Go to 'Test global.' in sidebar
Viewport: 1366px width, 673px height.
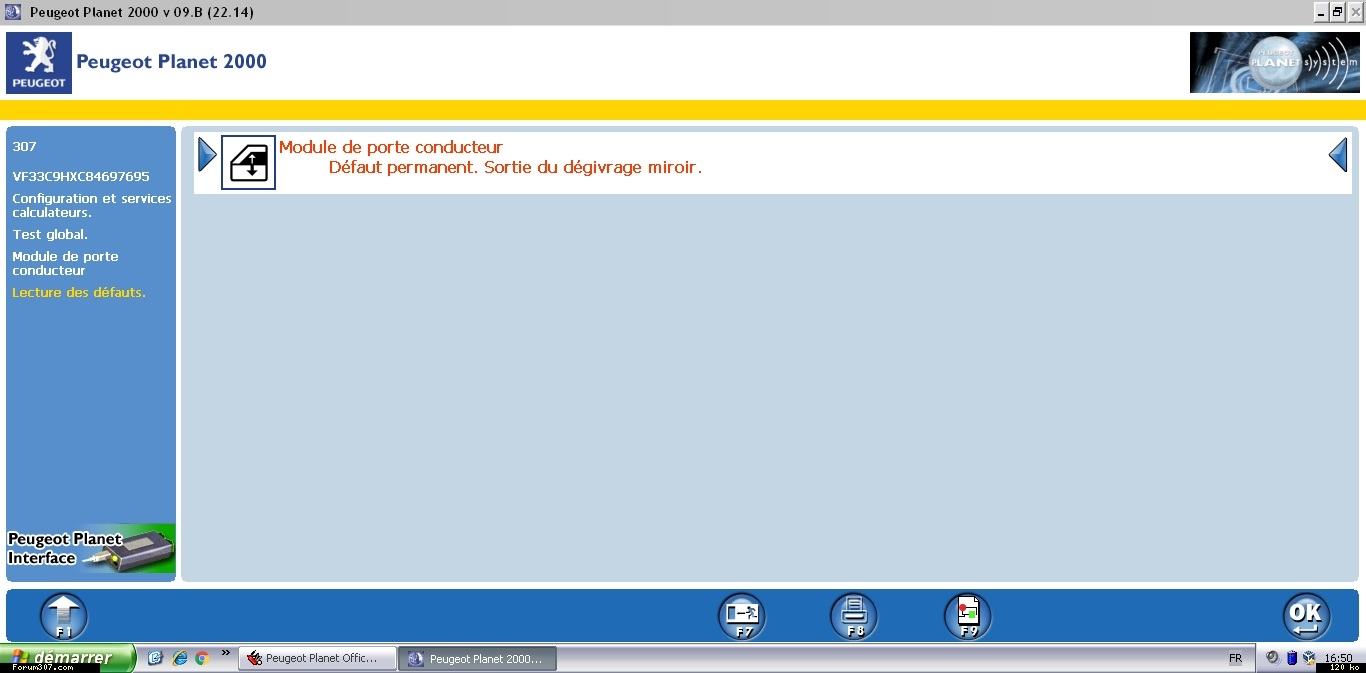coord(50,234)
